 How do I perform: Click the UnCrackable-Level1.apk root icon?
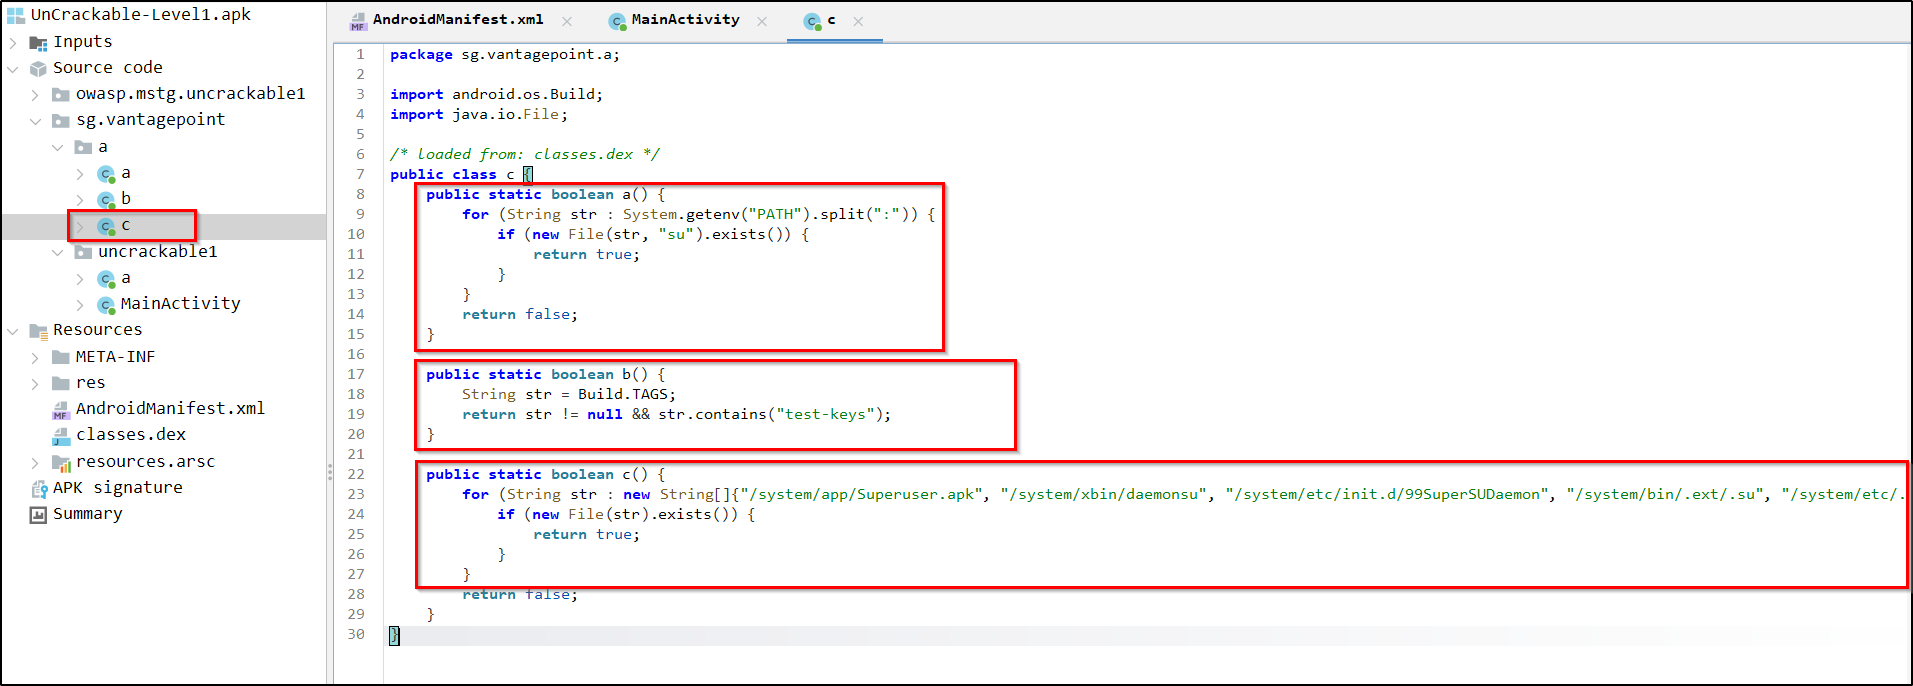16,15
